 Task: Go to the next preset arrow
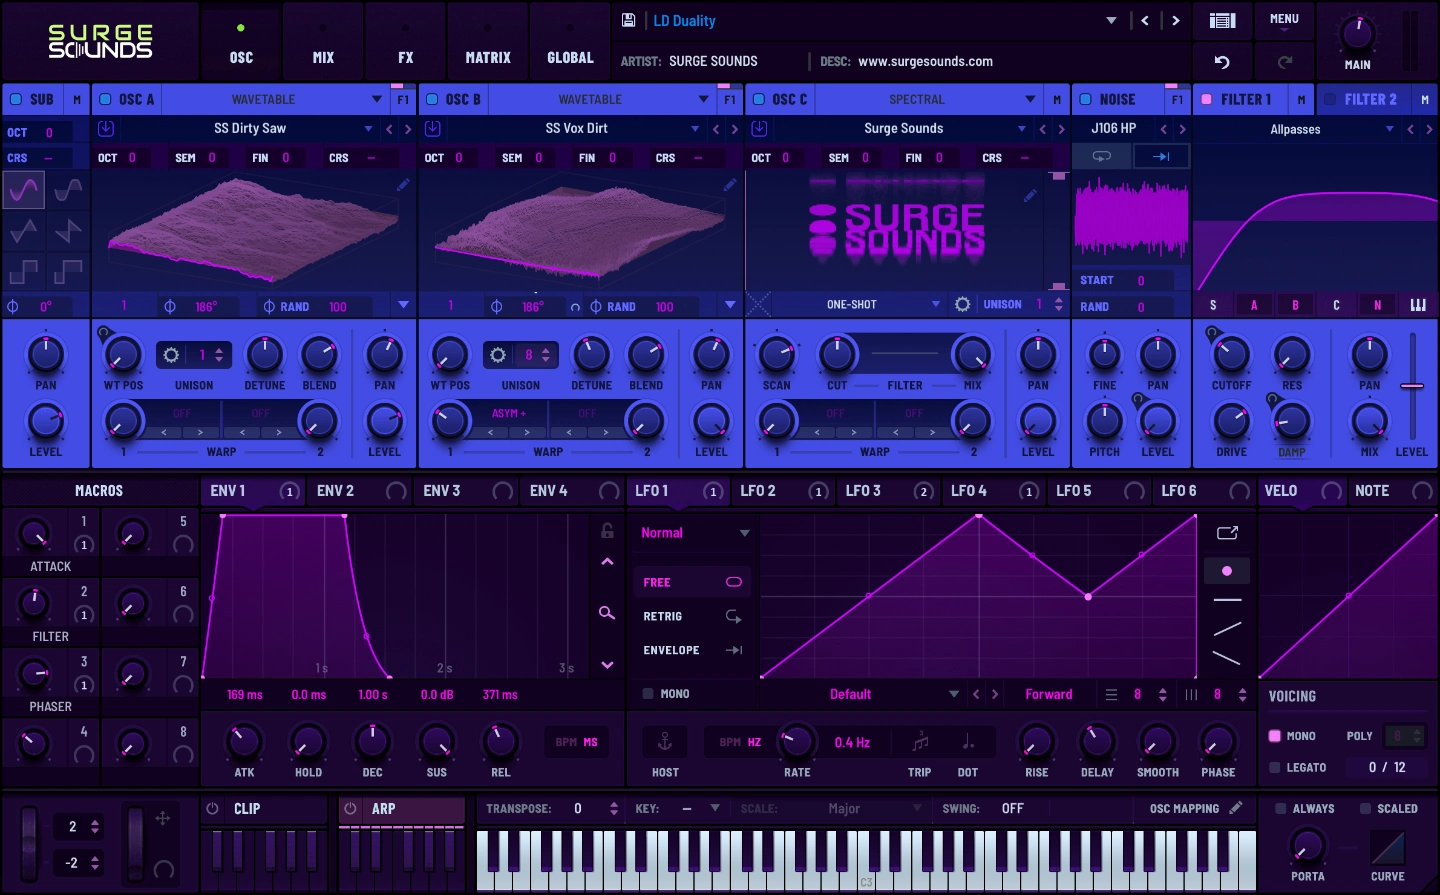tap(1175, 20)
